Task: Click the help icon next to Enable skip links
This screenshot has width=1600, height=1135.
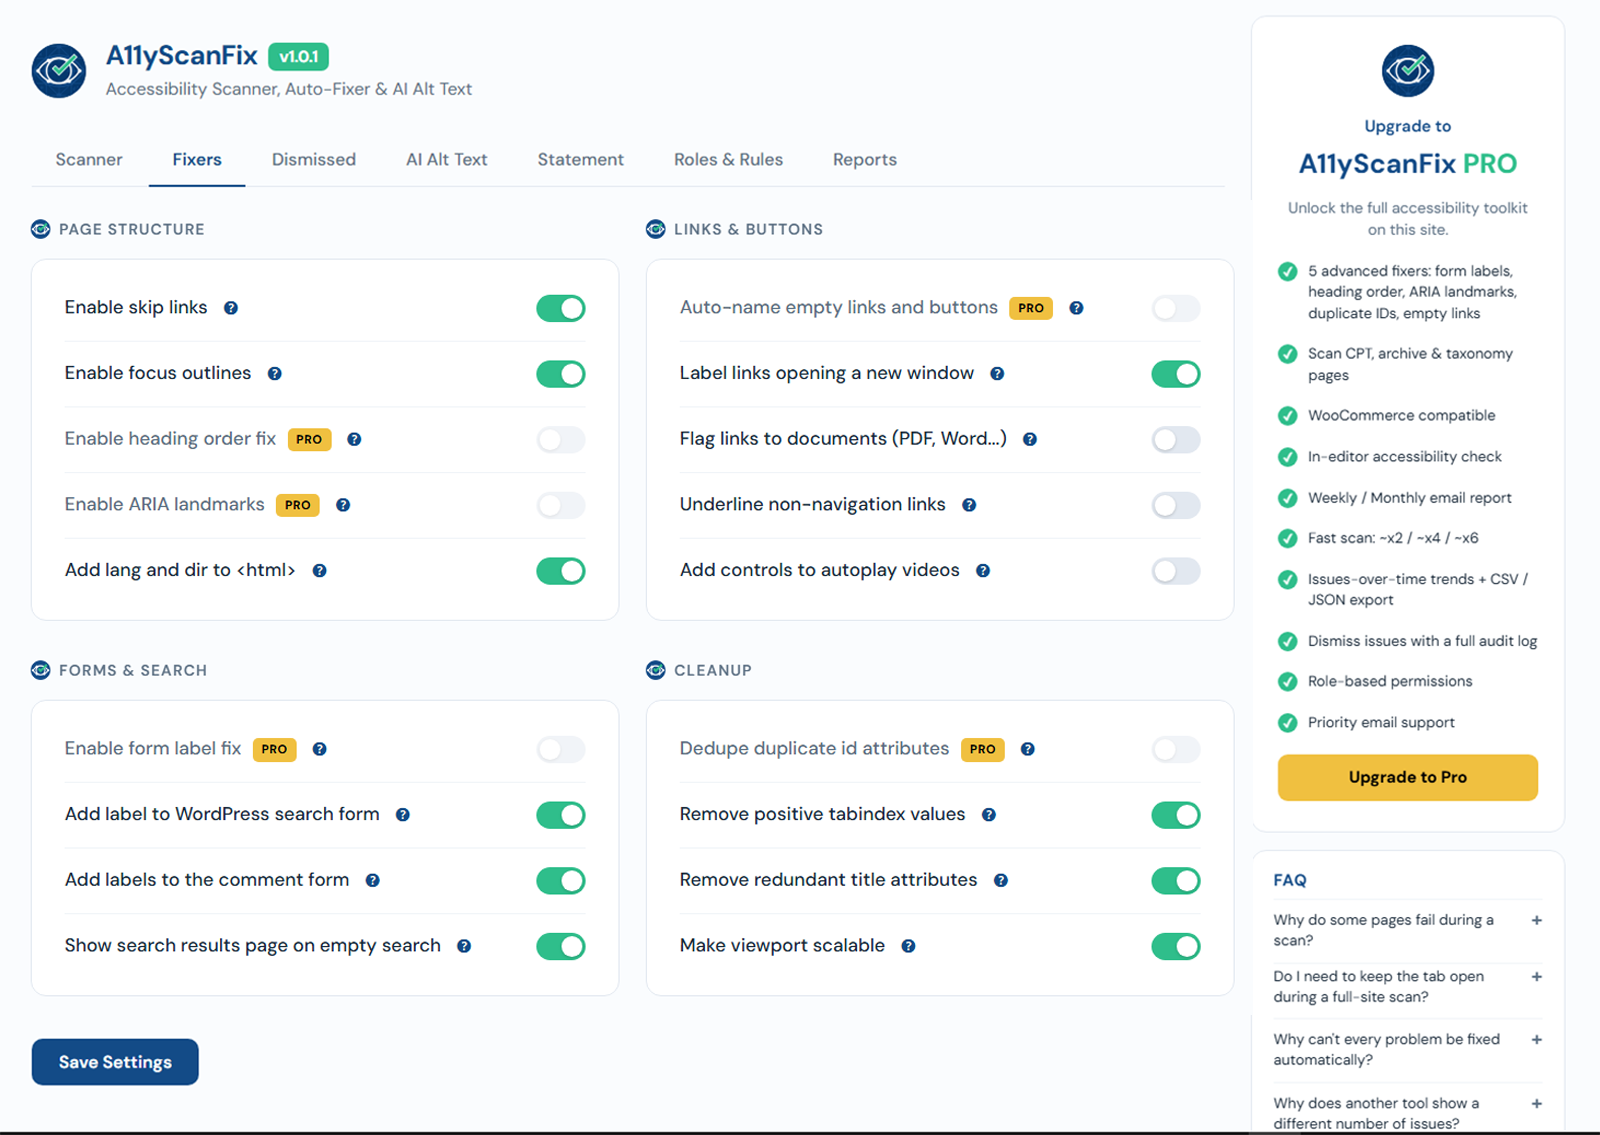Action: coord(231,308)
